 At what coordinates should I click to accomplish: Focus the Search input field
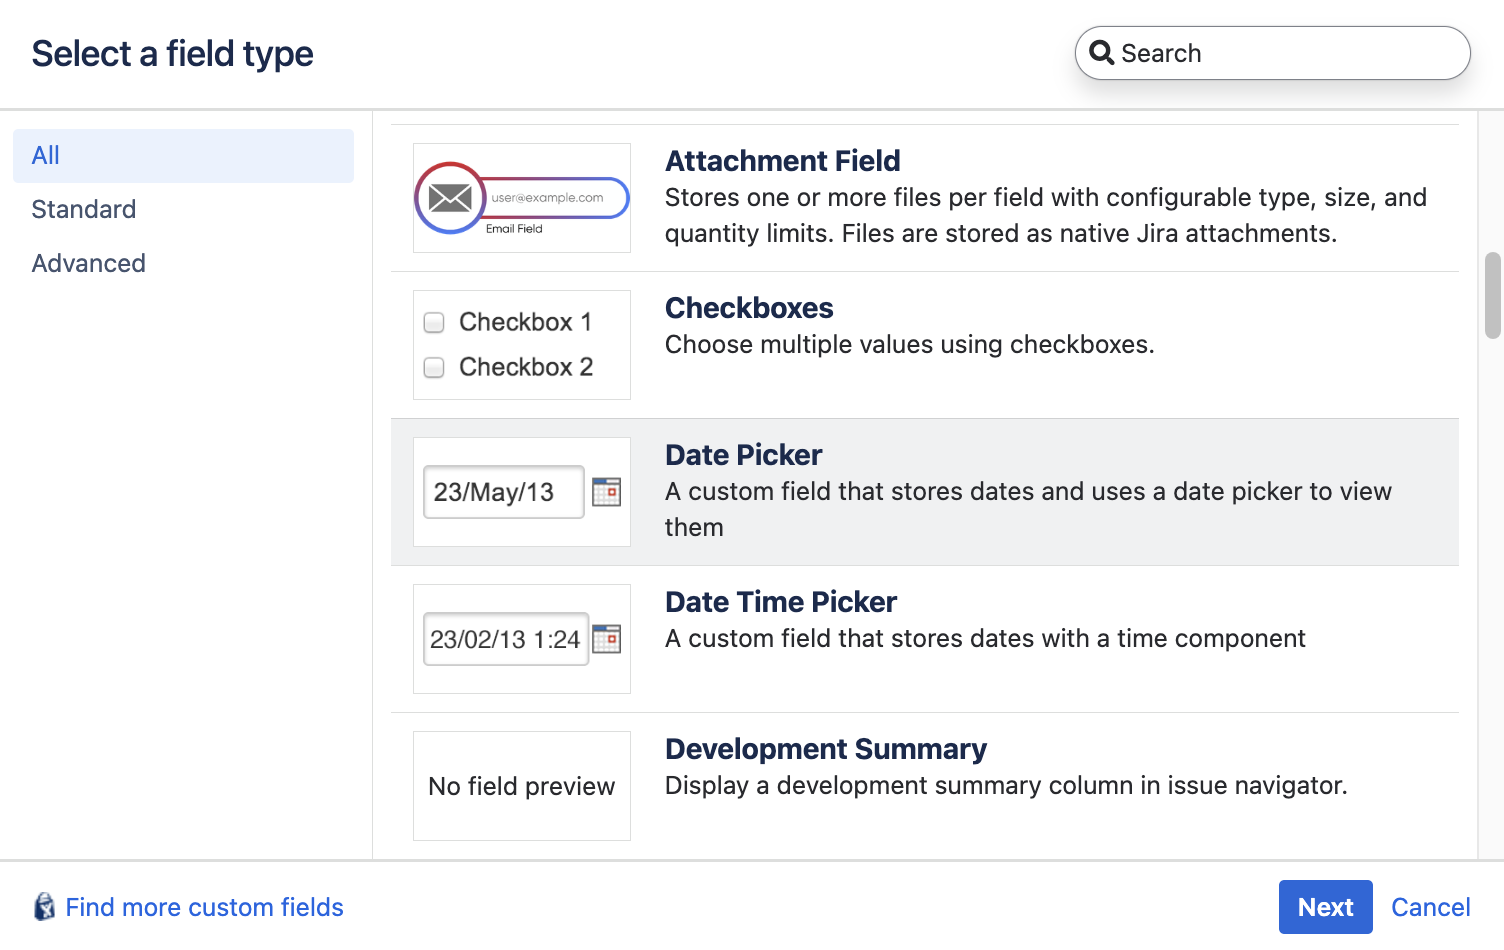1272,53
